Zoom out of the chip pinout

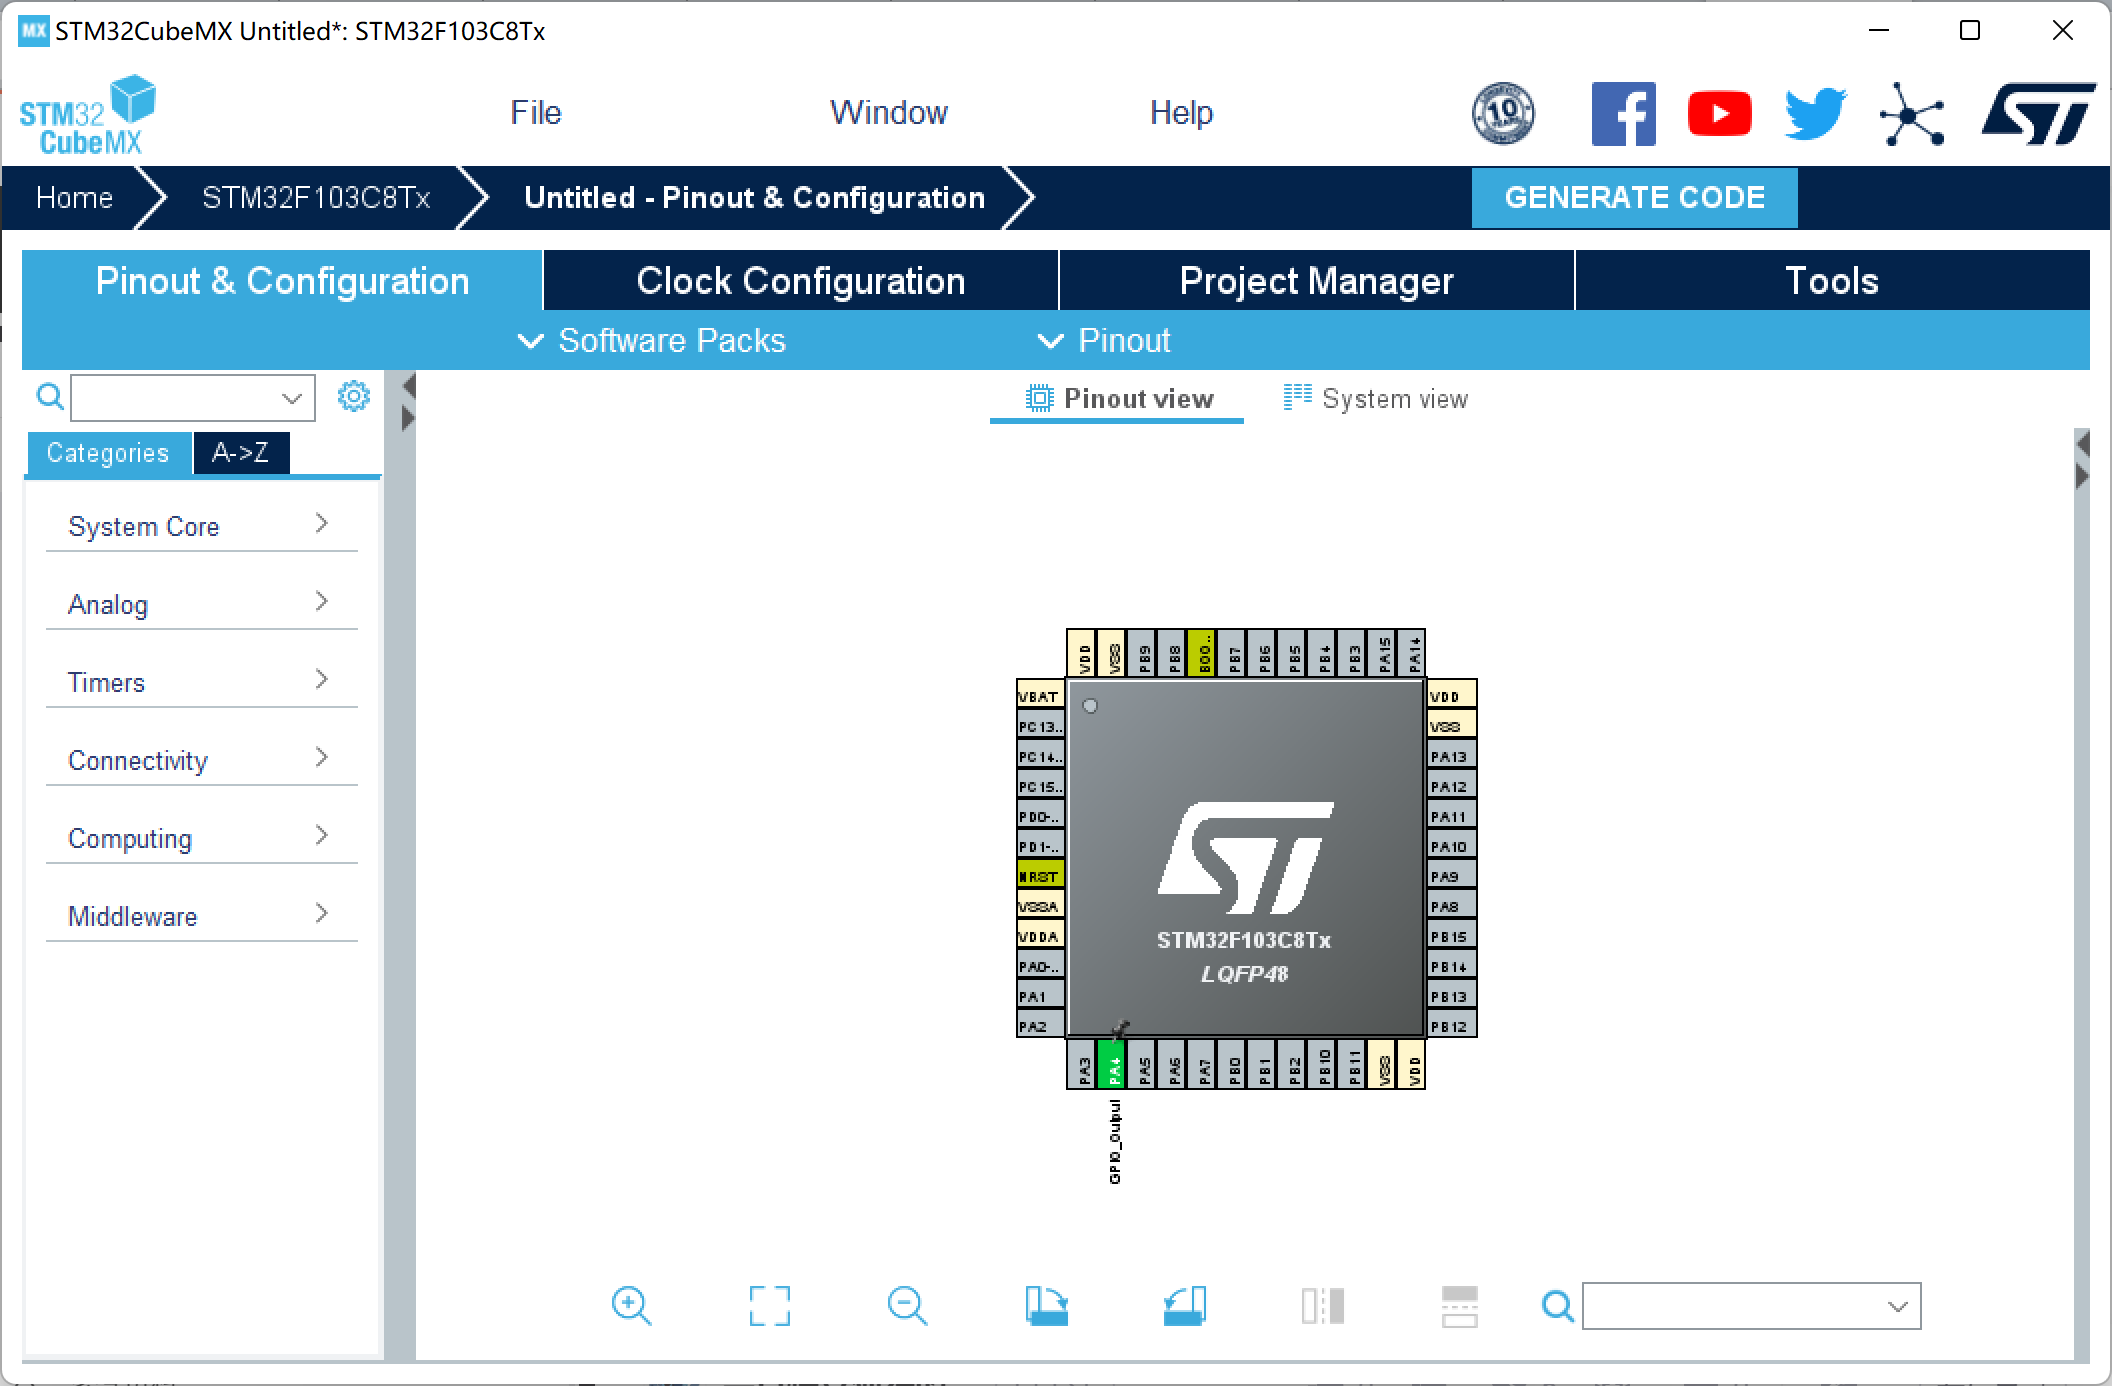tap(907, 1306)
